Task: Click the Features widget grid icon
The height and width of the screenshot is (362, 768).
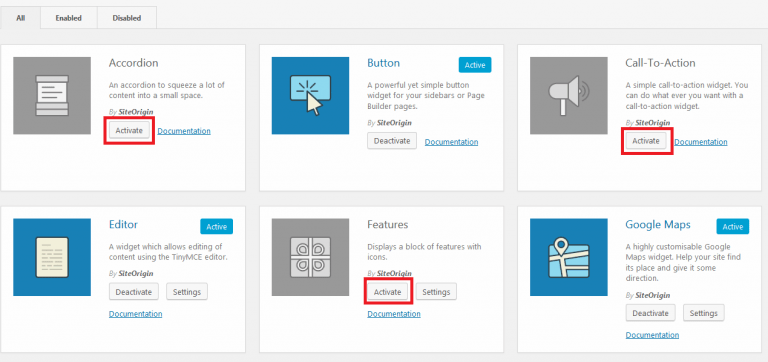Action: point(311,257)
